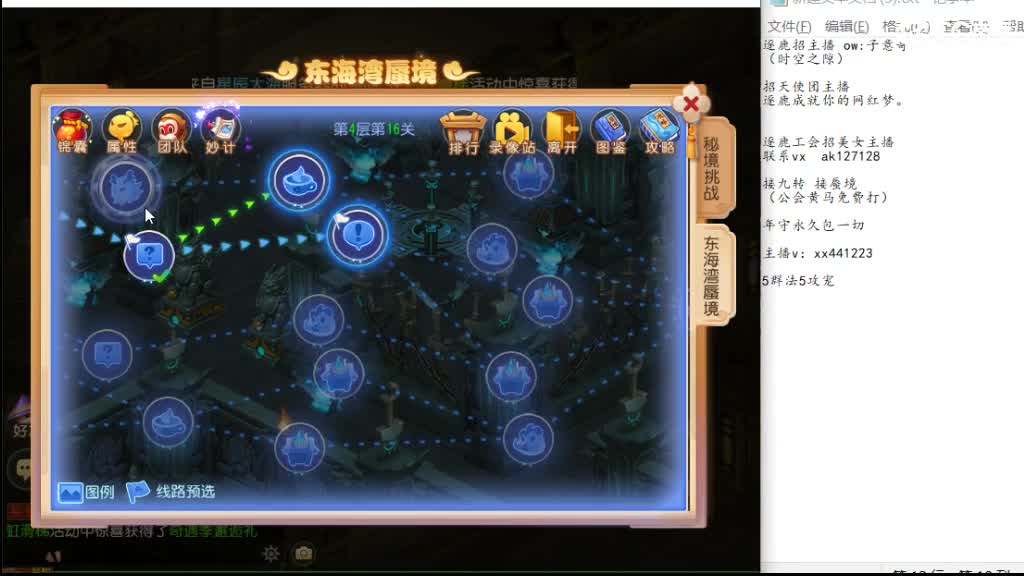Switch to the 秘境挑战 side tab
The height and width of the screenshot is (576, 1024).
712,168
